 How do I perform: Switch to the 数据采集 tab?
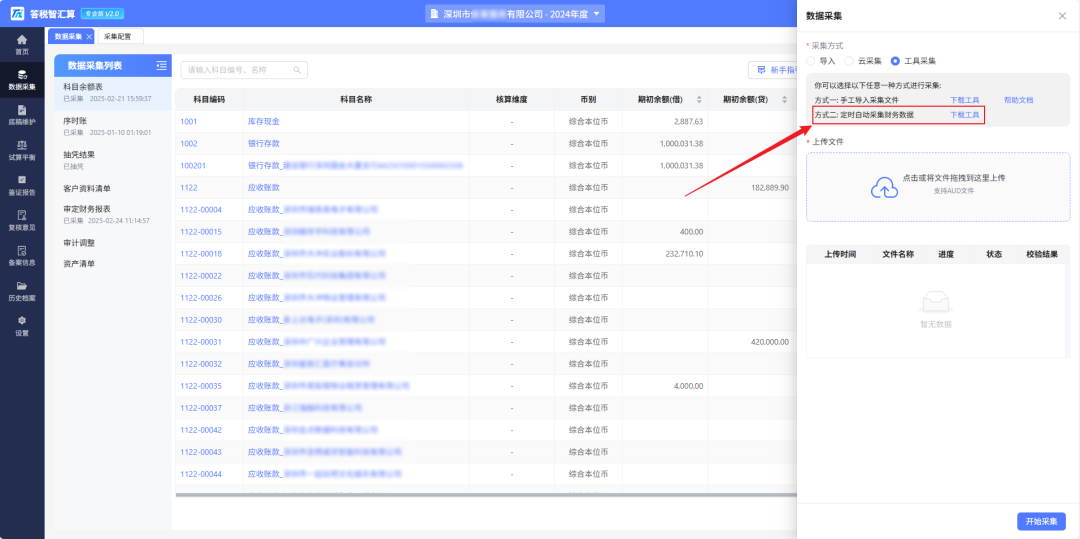68,36
